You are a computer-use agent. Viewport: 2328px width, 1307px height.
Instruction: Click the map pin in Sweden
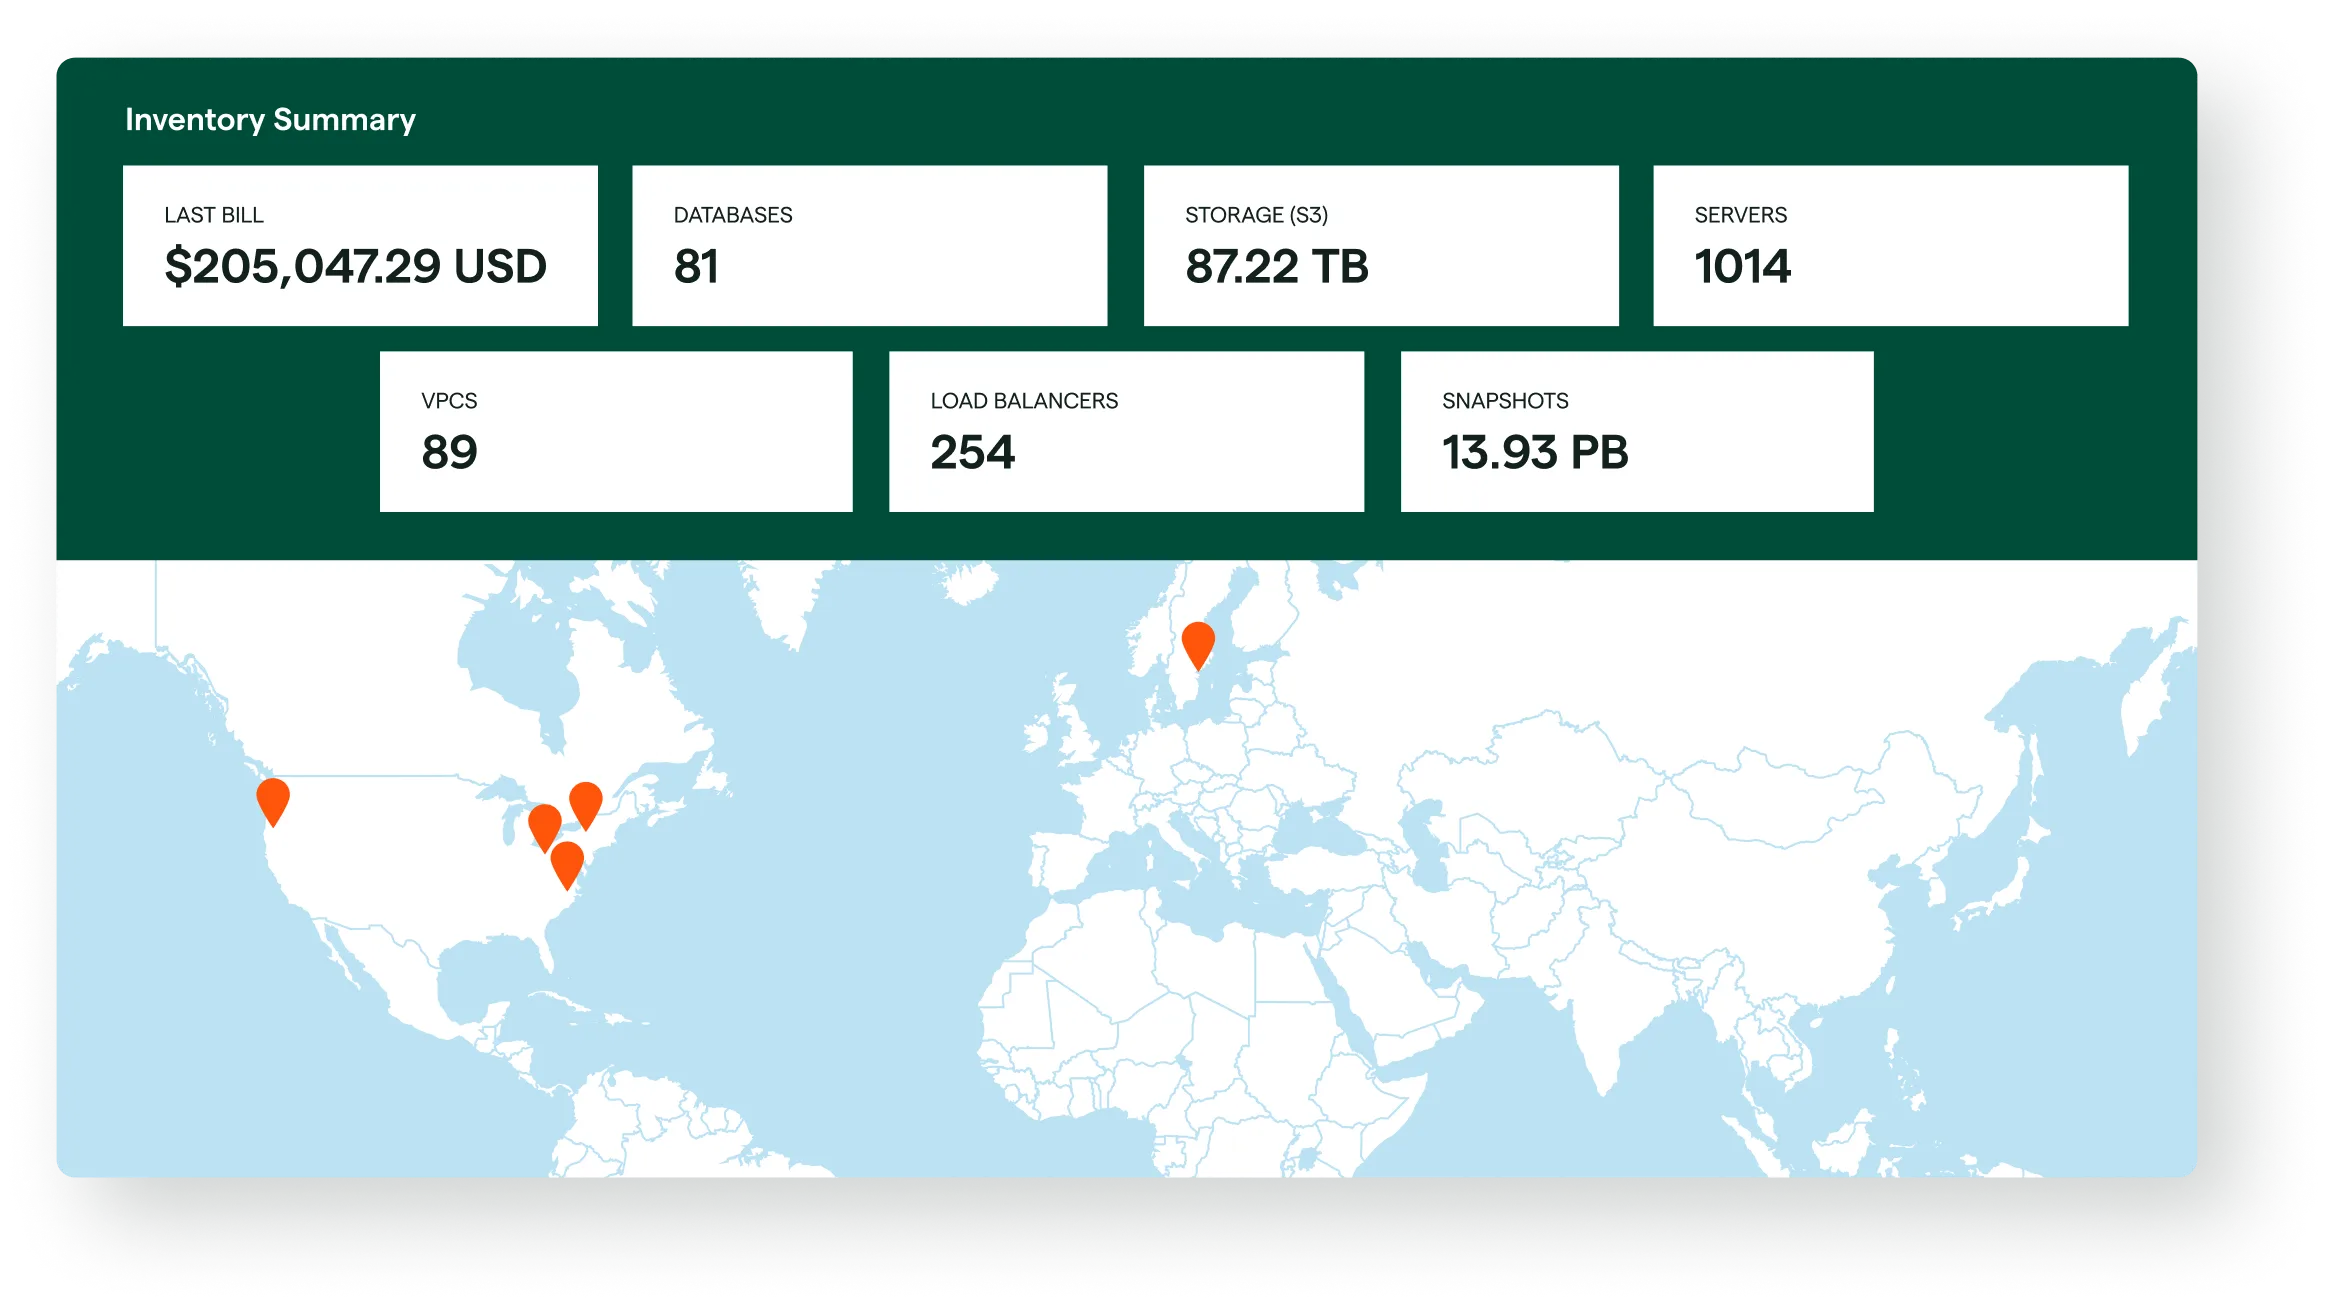click(1198, 642)
